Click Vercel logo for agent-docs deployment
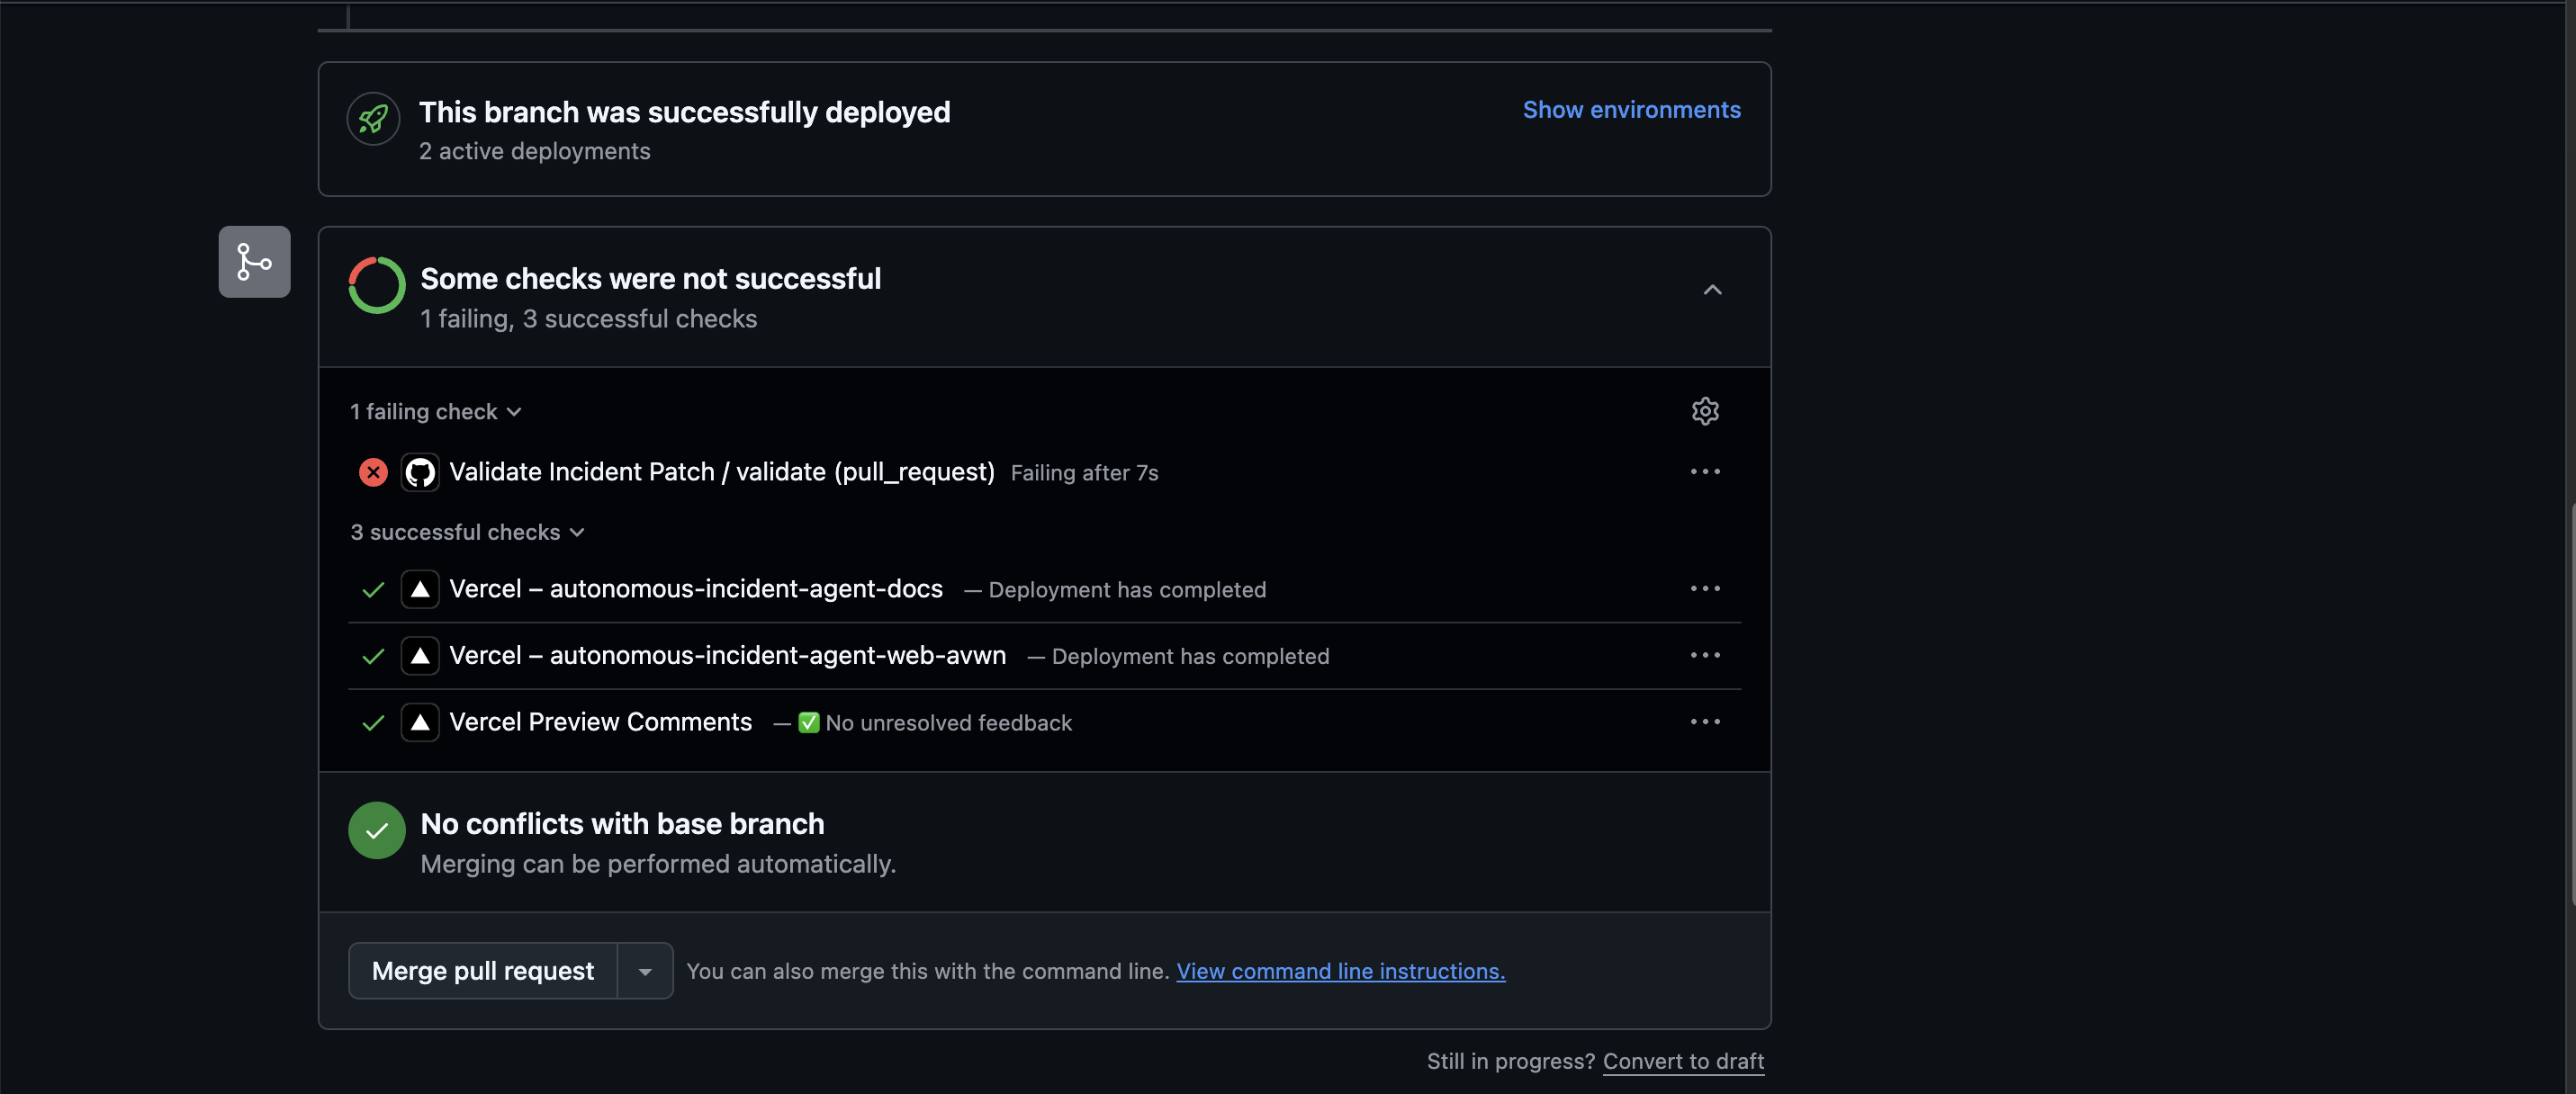This screenshot has height=1094, width=2576. [420, 589]
